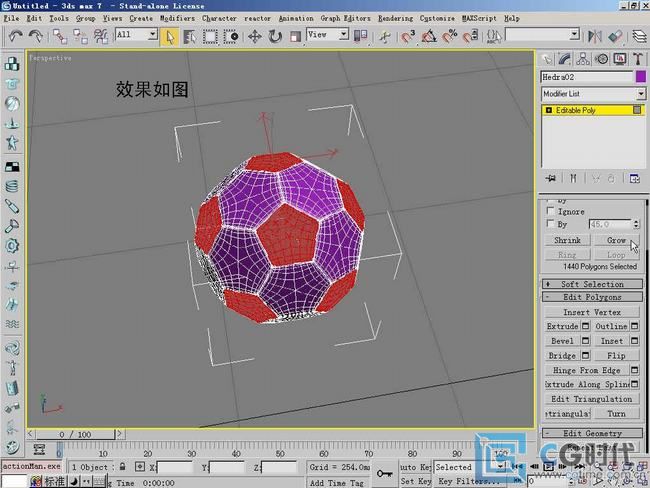Open the Utilities hammer panel tab
The image size is (650, 488).
[638, 59]
